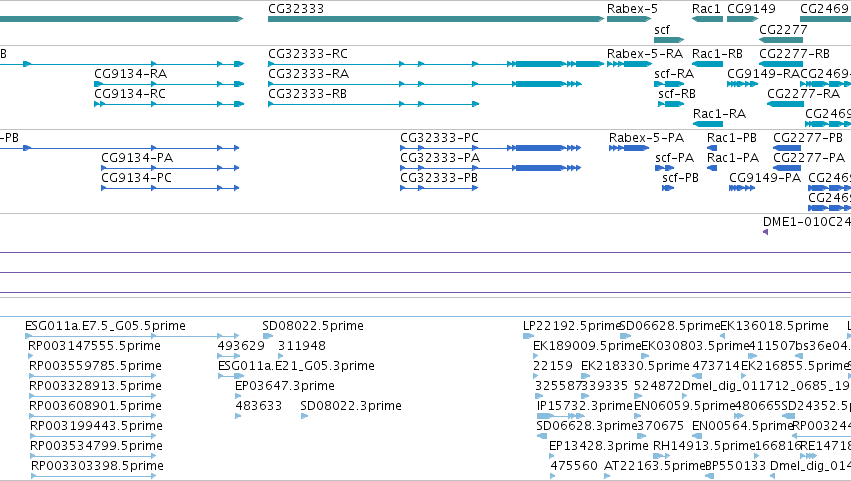Click the CG9149-RA transcript label
This screenshot has height=481, width=851.
pos(764,74)
